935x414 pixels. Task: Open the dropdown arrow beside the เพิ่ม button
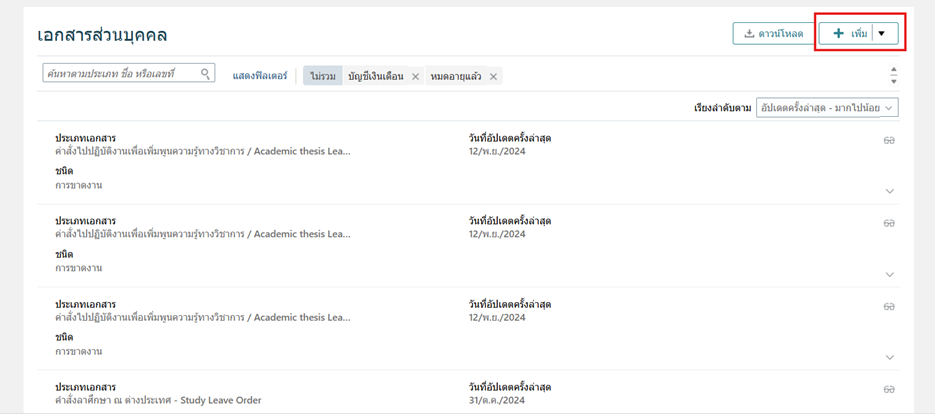881,34
